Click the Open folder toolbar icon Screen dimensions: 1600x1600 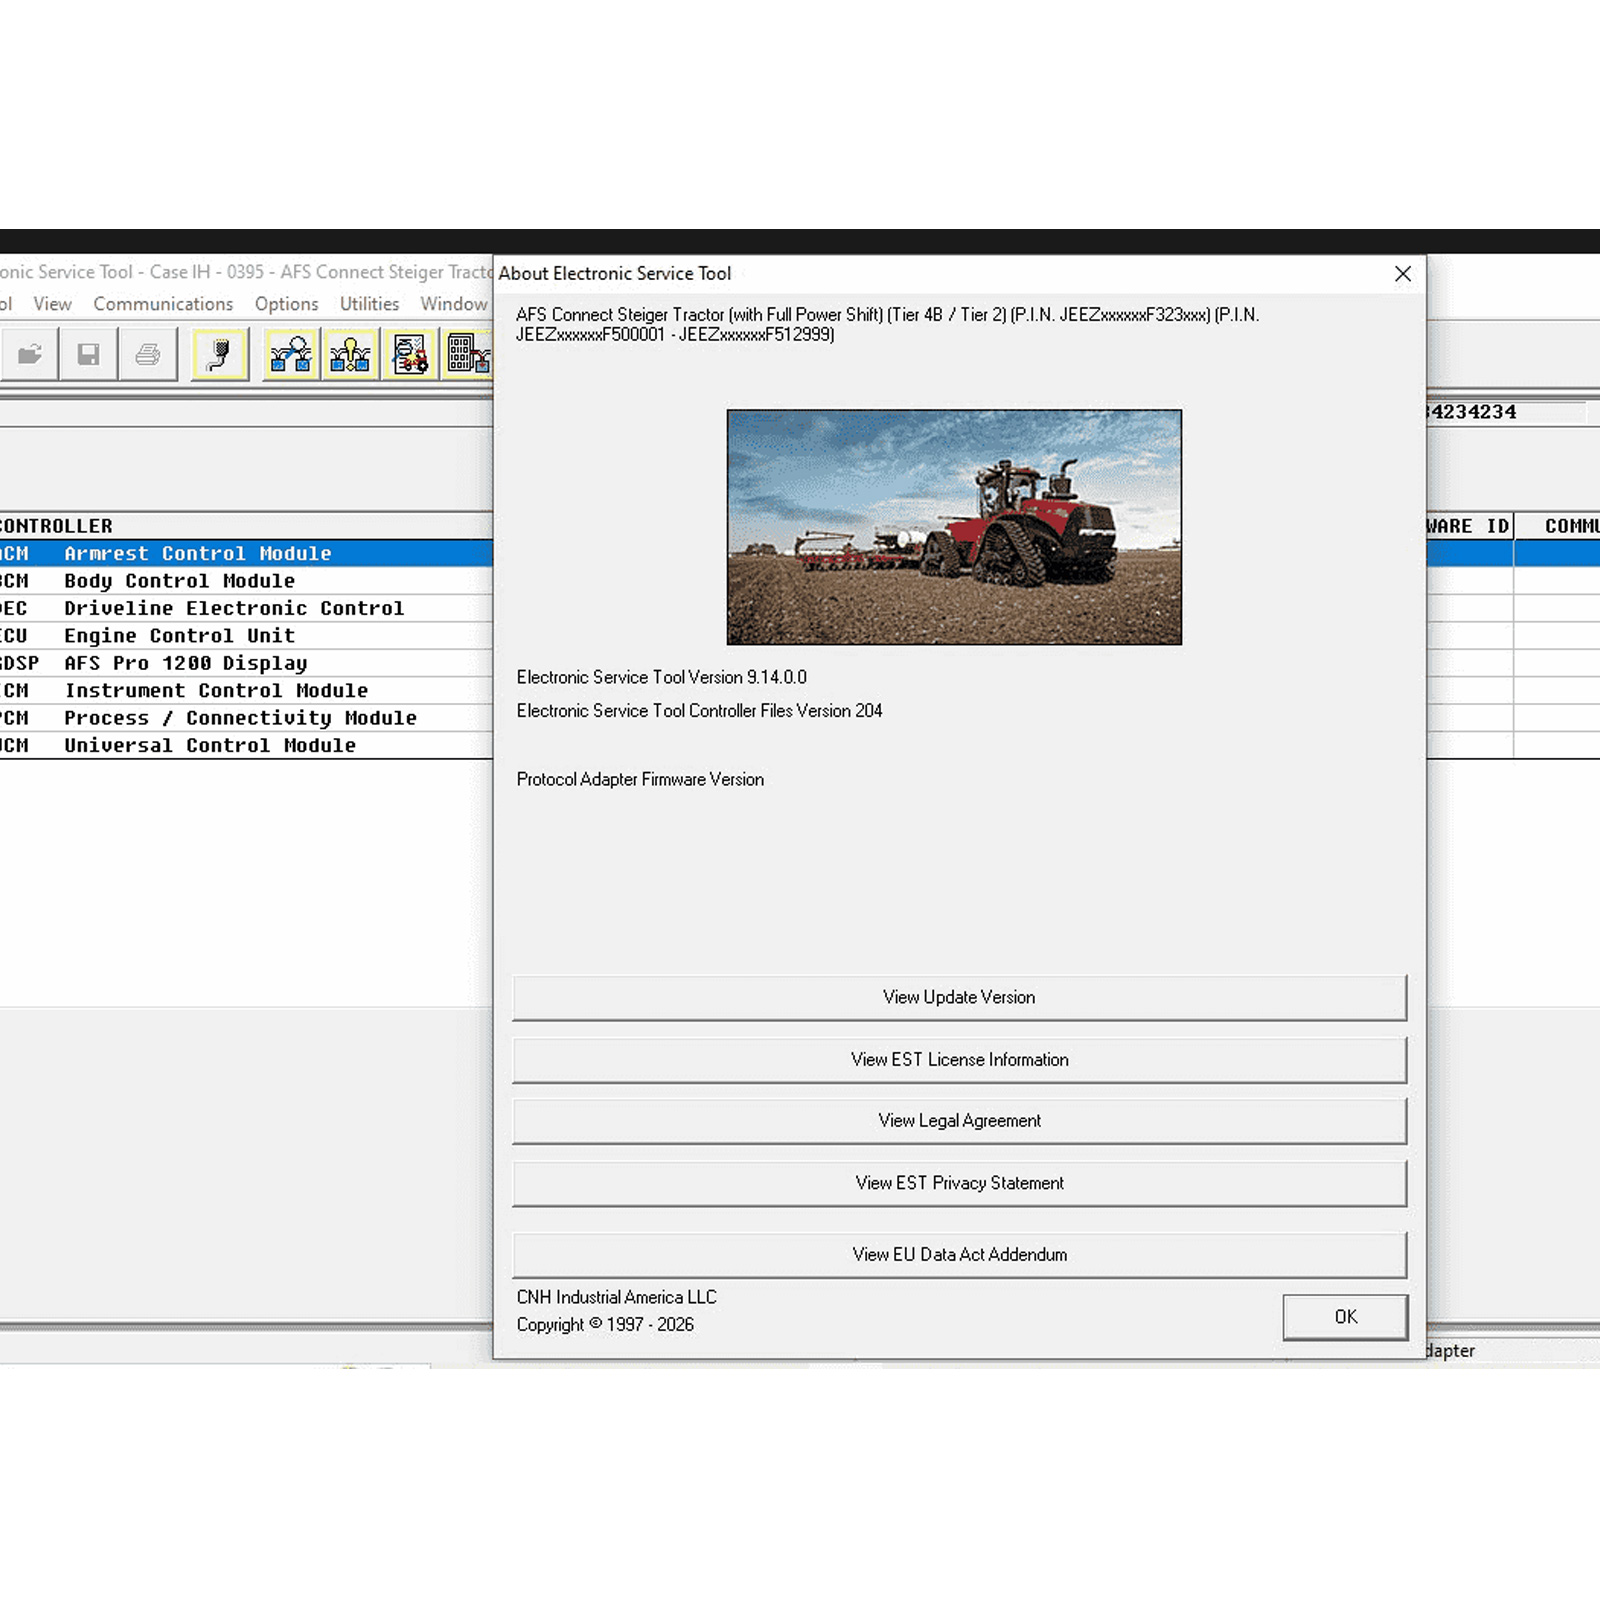click(x=30, y=354)
